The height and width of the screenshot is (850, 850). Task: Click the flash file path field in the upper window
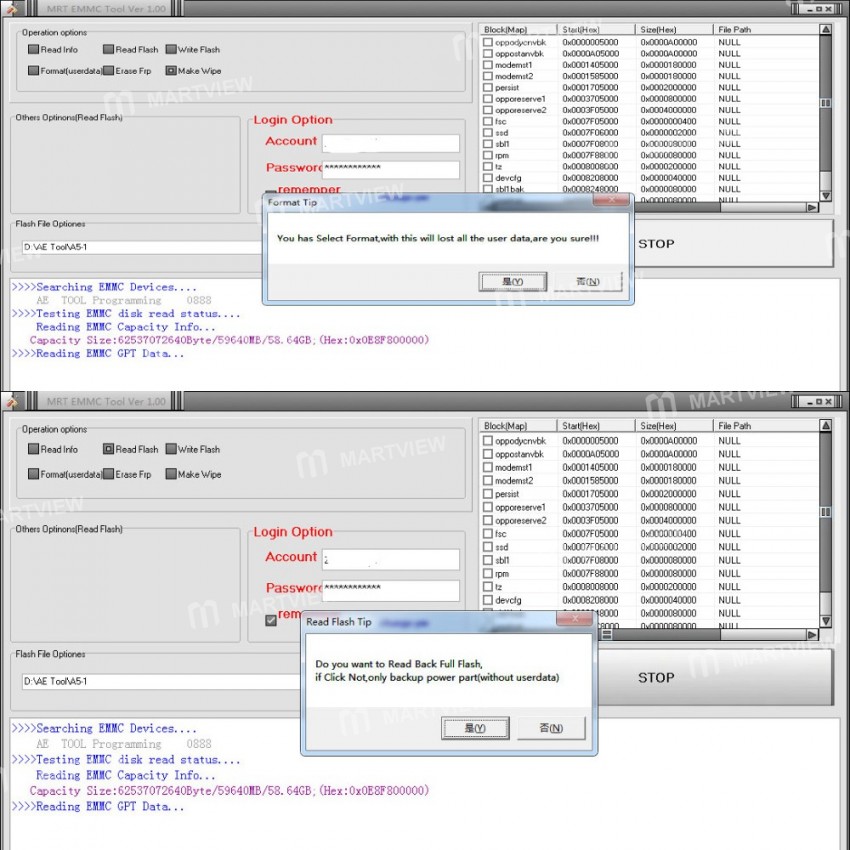tap(142, 247)
